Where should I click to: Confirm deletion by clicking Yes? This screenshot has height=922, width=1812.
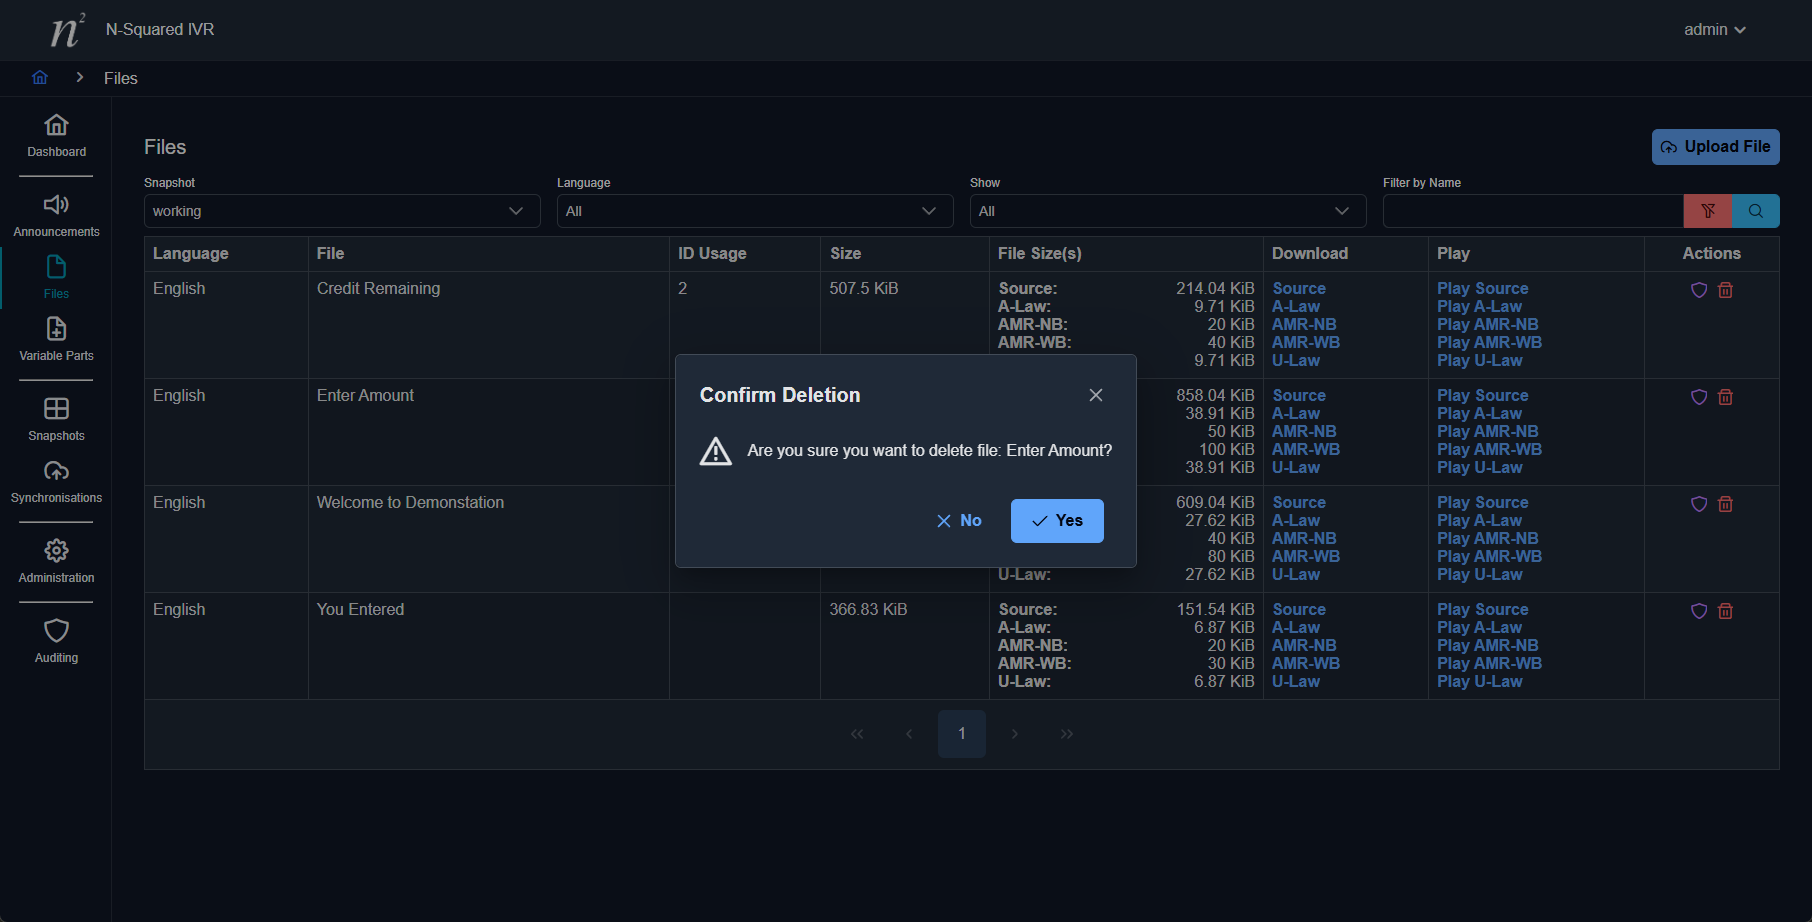[x=1057, y=521]
